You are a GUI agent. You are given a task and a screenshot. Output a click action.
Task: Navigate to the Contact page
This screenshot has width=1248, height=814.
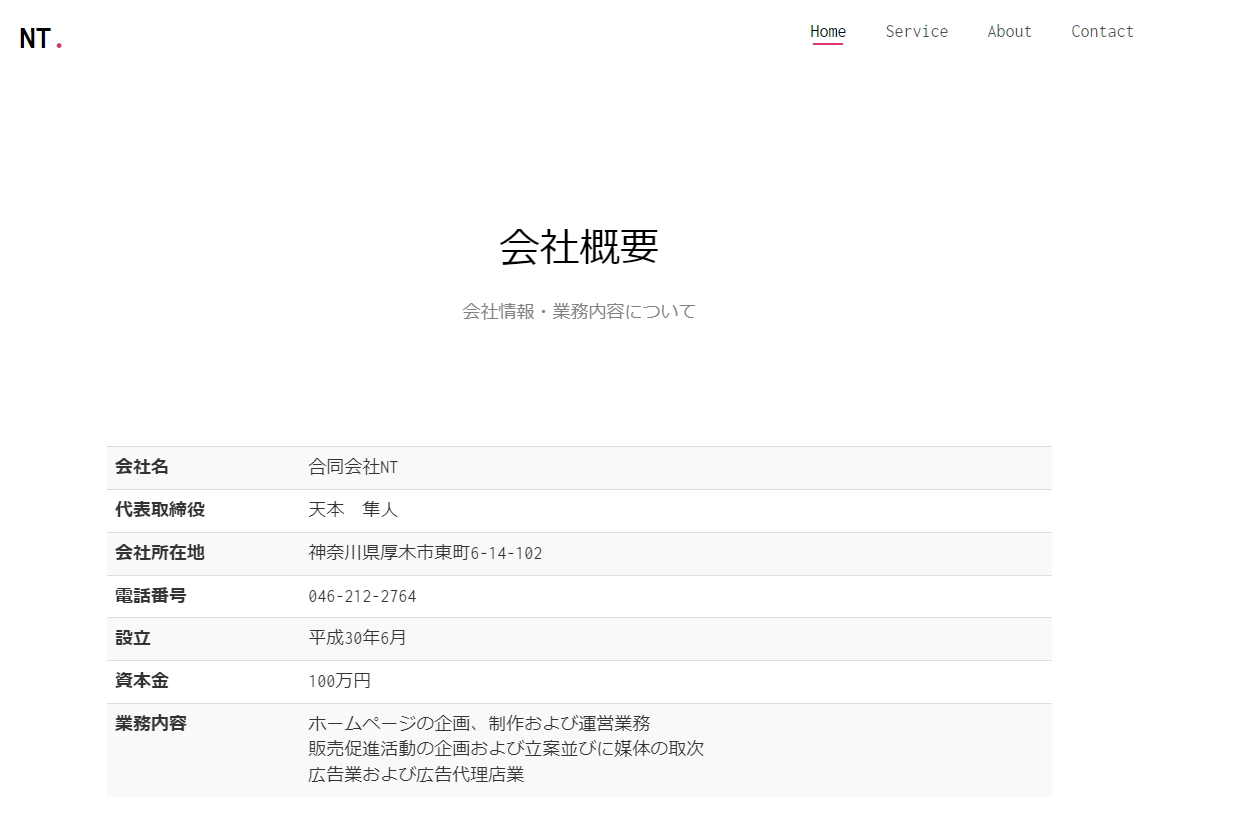[x=1102, y=32]
